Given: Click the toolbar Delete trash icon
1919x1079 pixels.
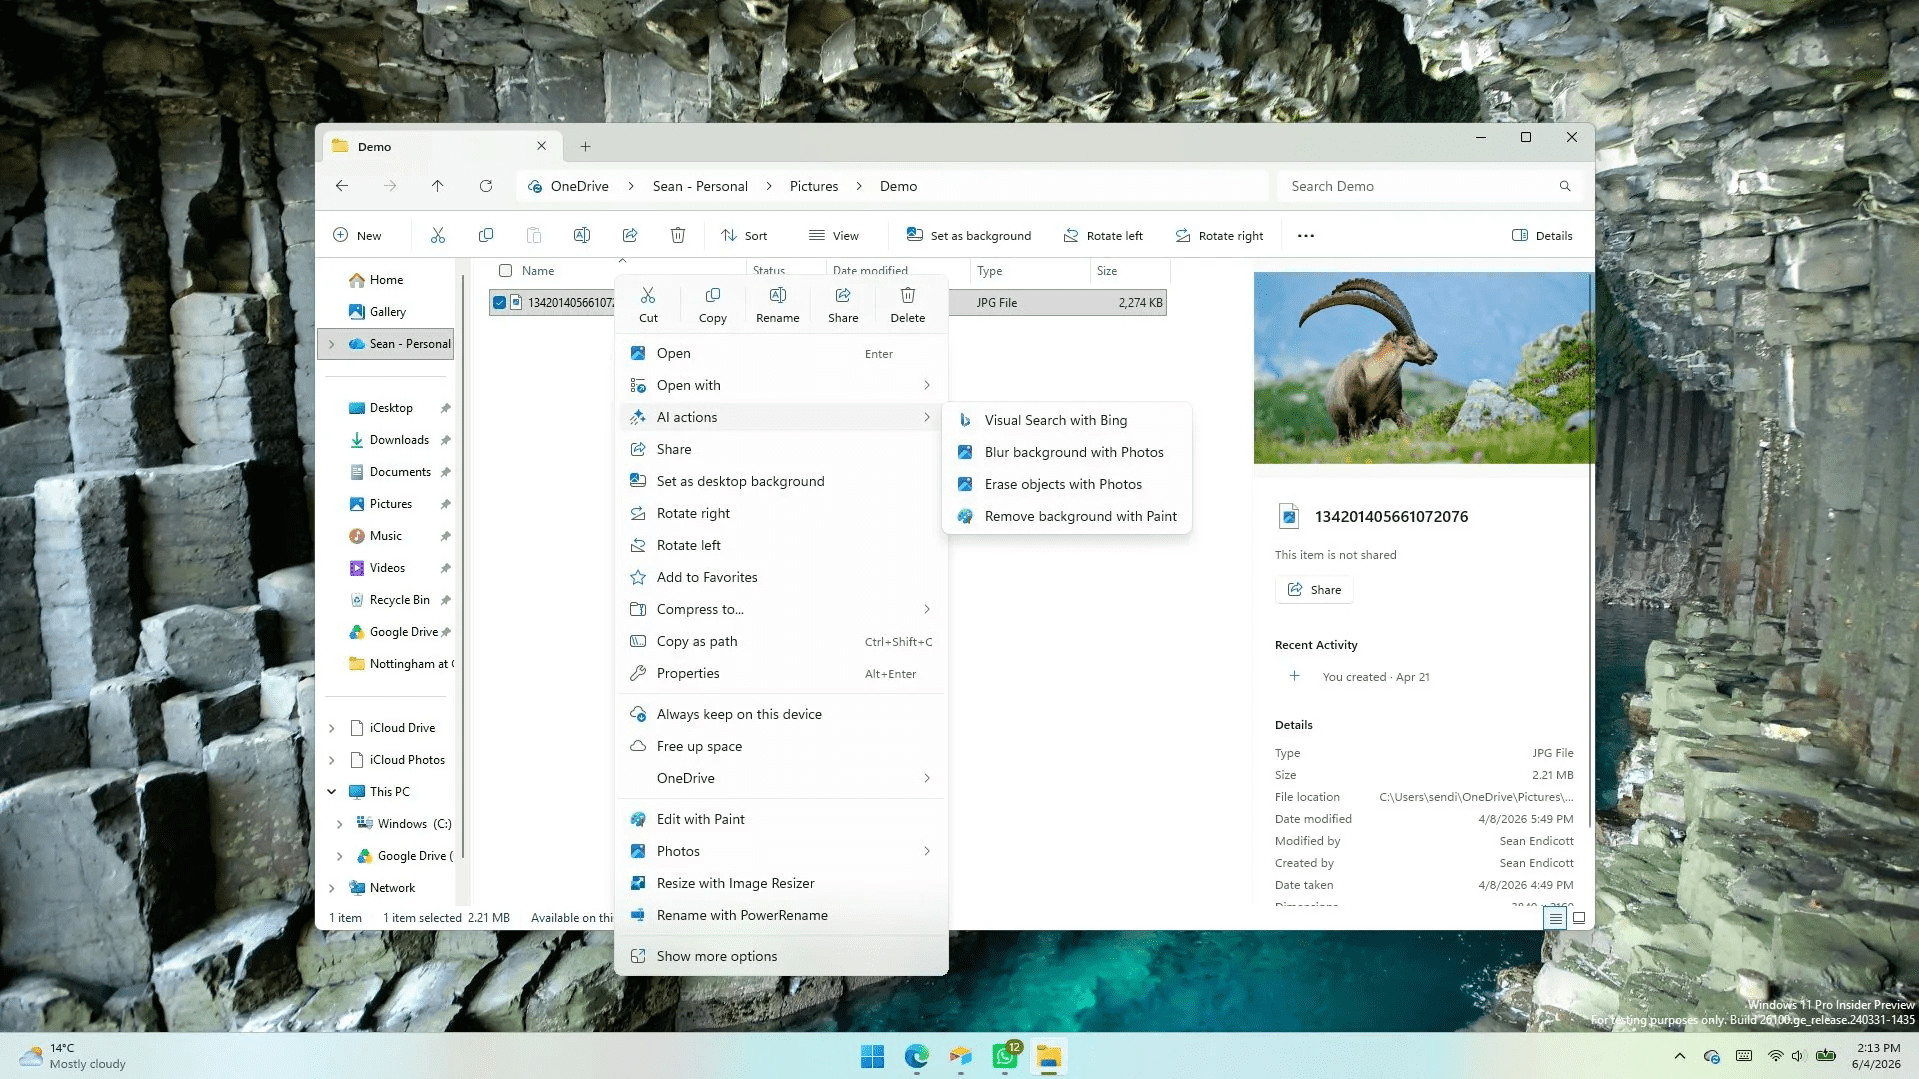Looking at the screenshot, I should pyautogui.click(x=678, y=235).
